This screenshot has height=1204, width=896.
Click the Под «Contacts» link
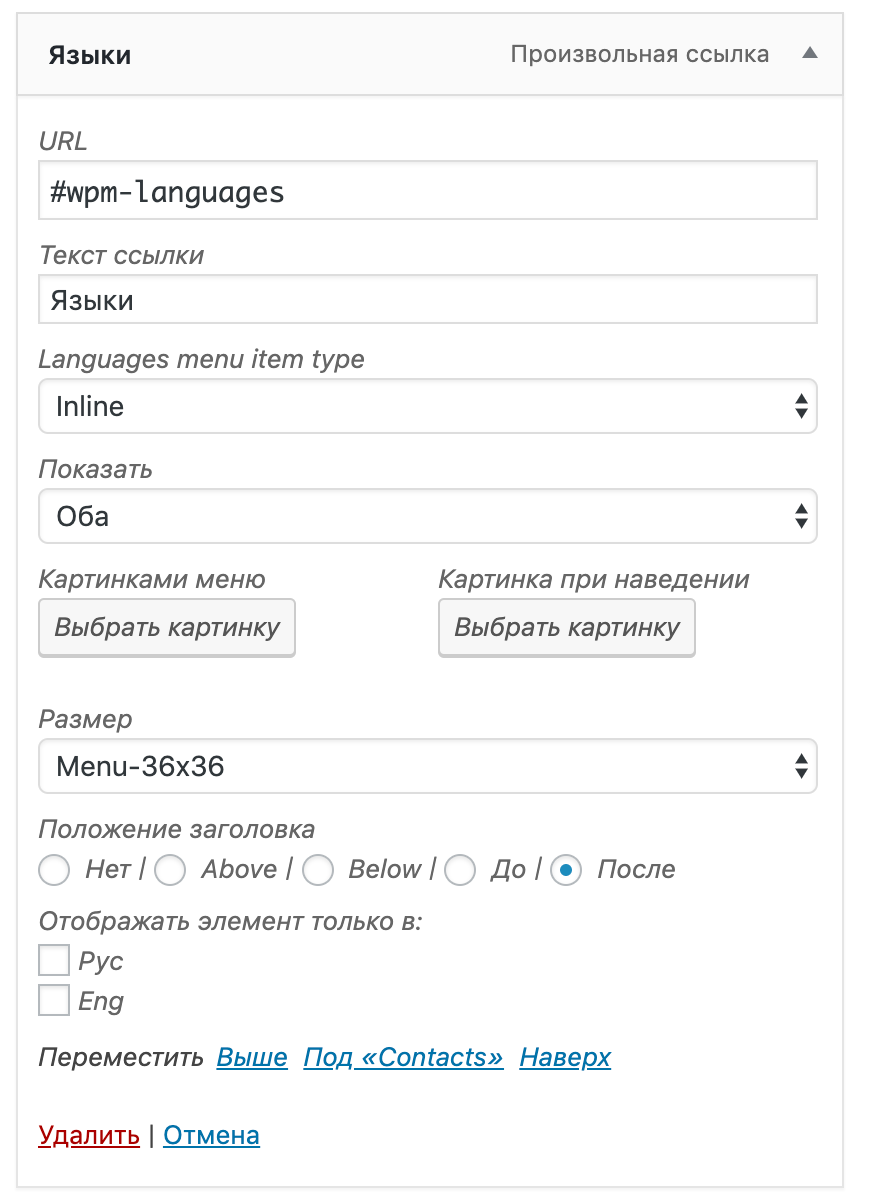click(403, 1057)
